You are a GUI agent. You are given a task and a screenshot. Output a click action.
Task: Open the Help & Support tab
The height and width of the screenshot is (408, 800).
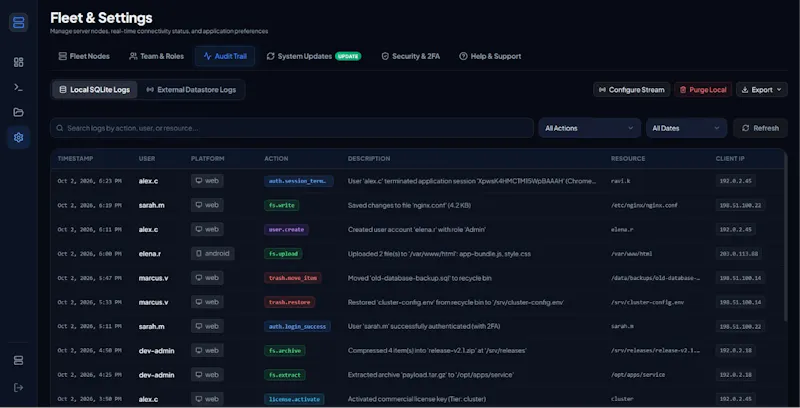[x=490, y=56]
